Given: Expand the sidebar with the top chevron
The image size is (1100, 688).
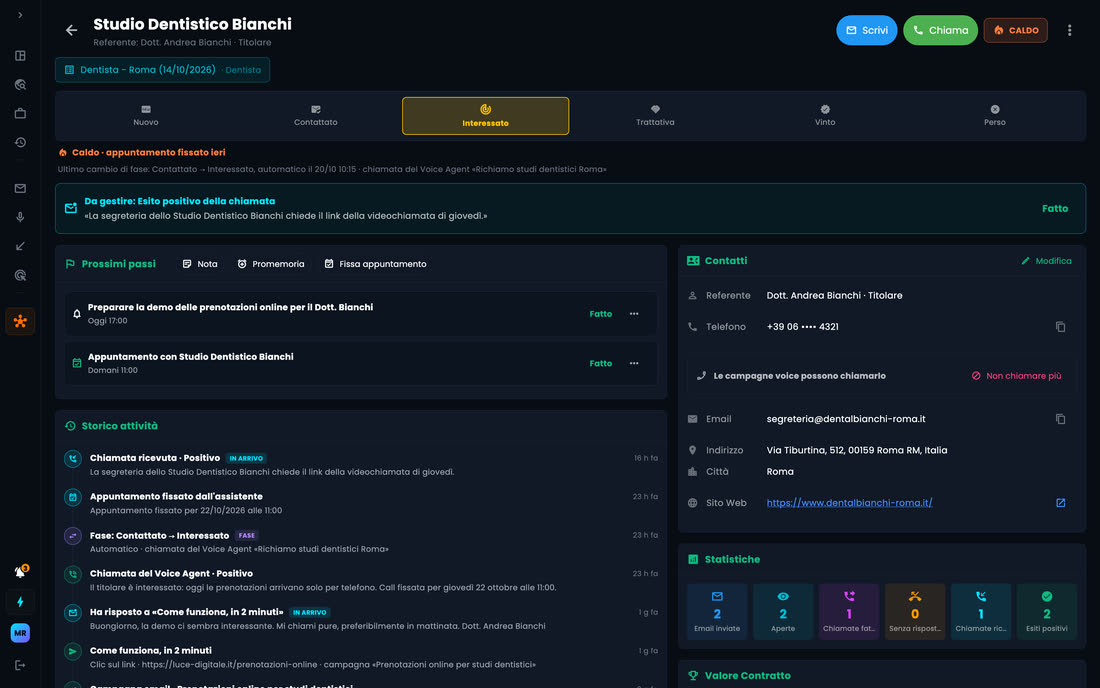Looking at the screenshot, I should click(x=20, y=15).
